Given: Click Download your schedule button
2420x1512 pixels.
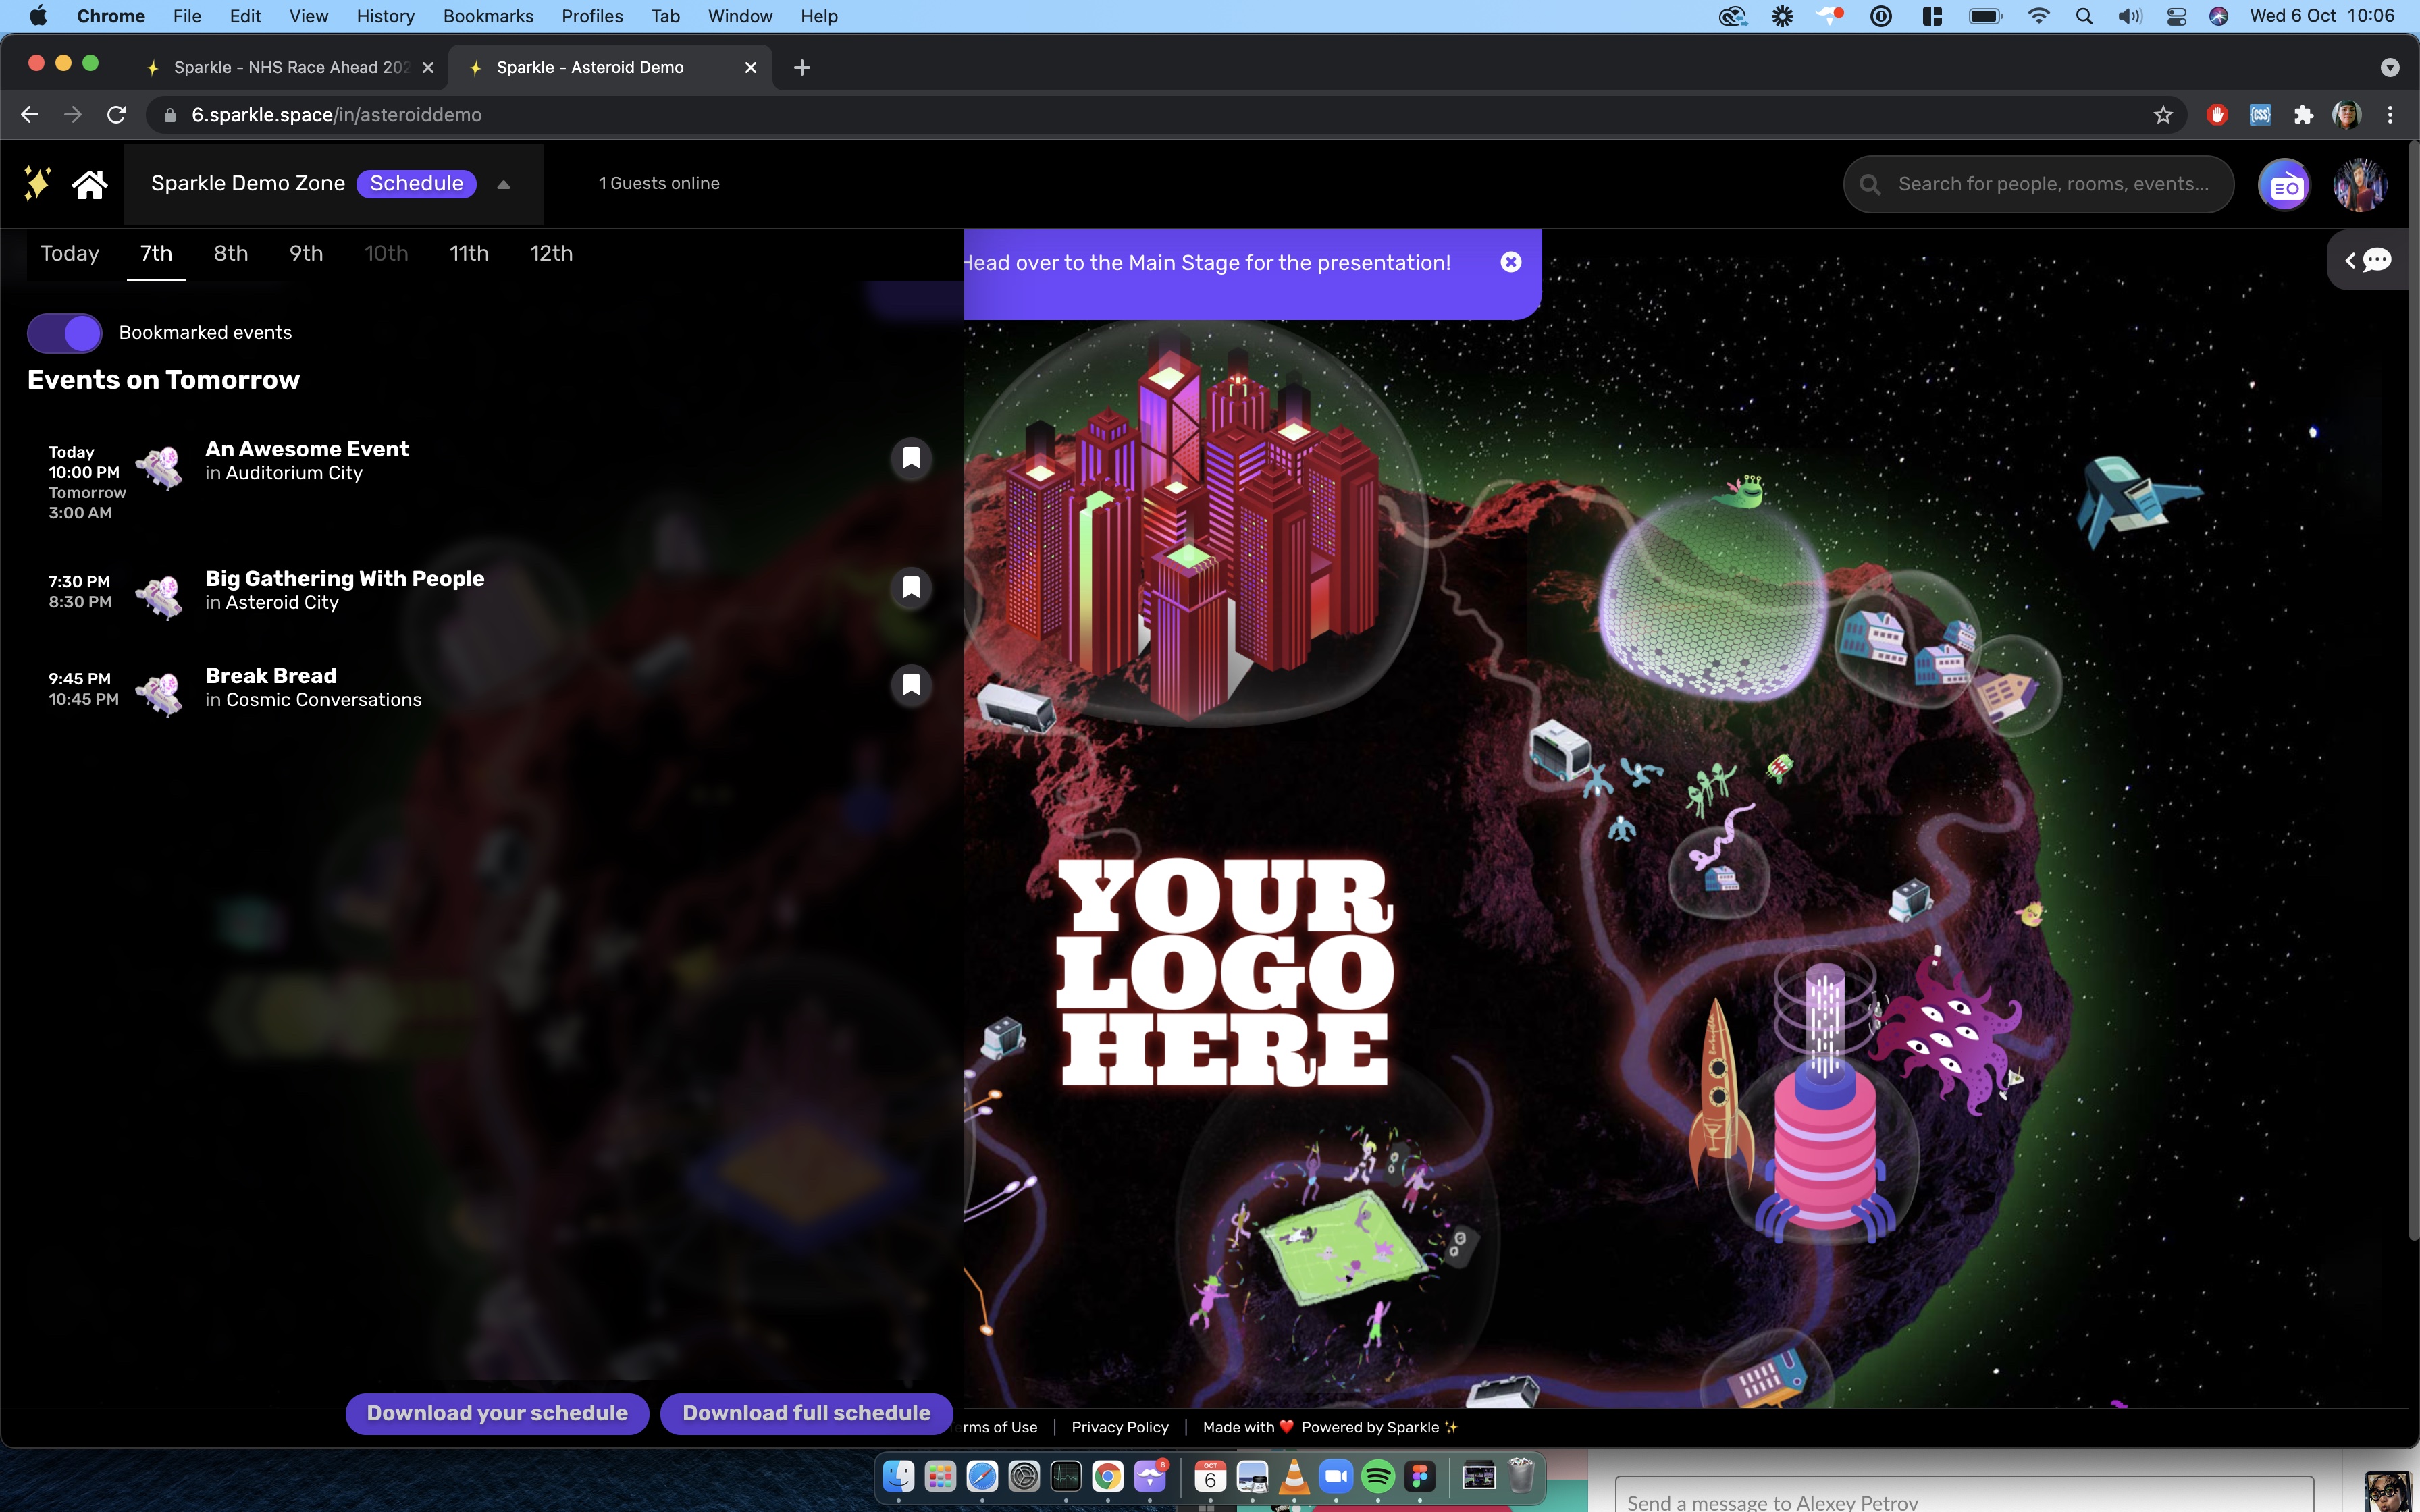Looking at the screenshot, I should pyautogui.click(x=497, y=1413).
